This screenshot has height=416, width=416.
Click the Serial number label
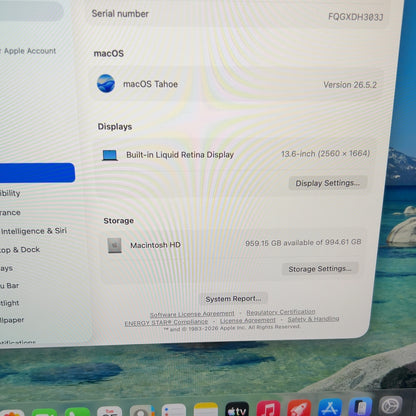tap(120, 14)
